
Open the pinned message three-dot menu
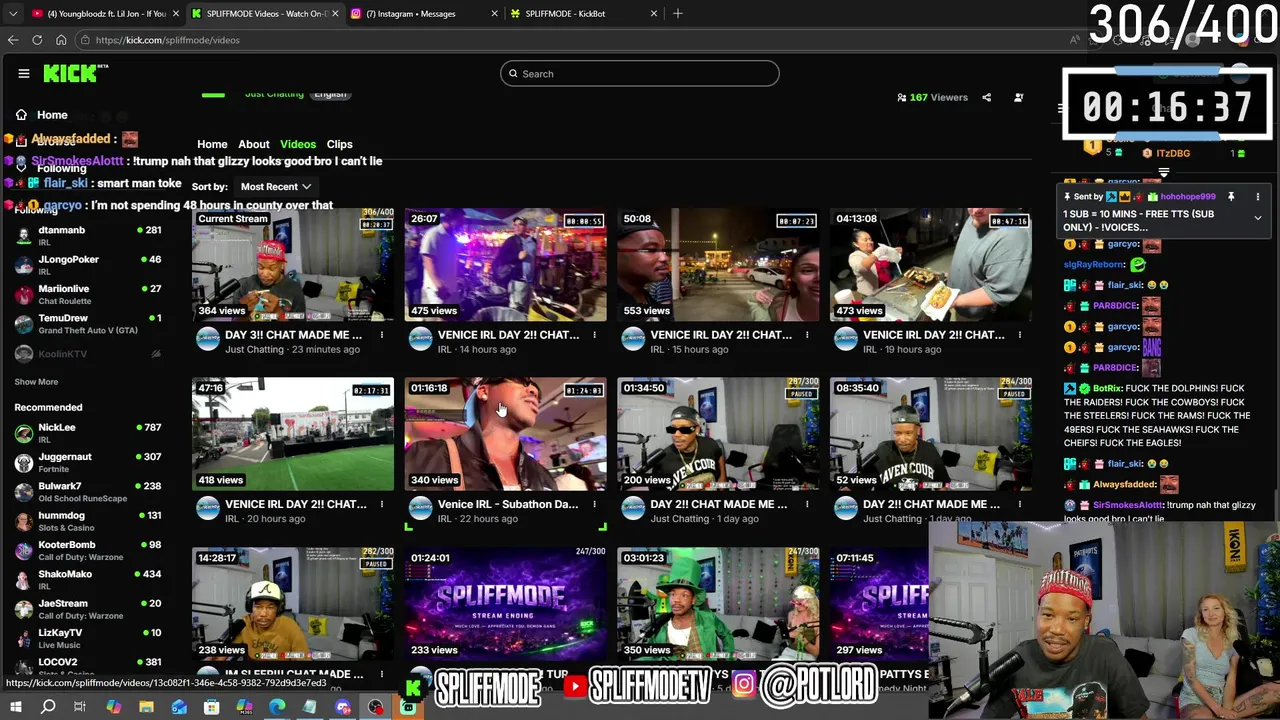[1258, 197]
